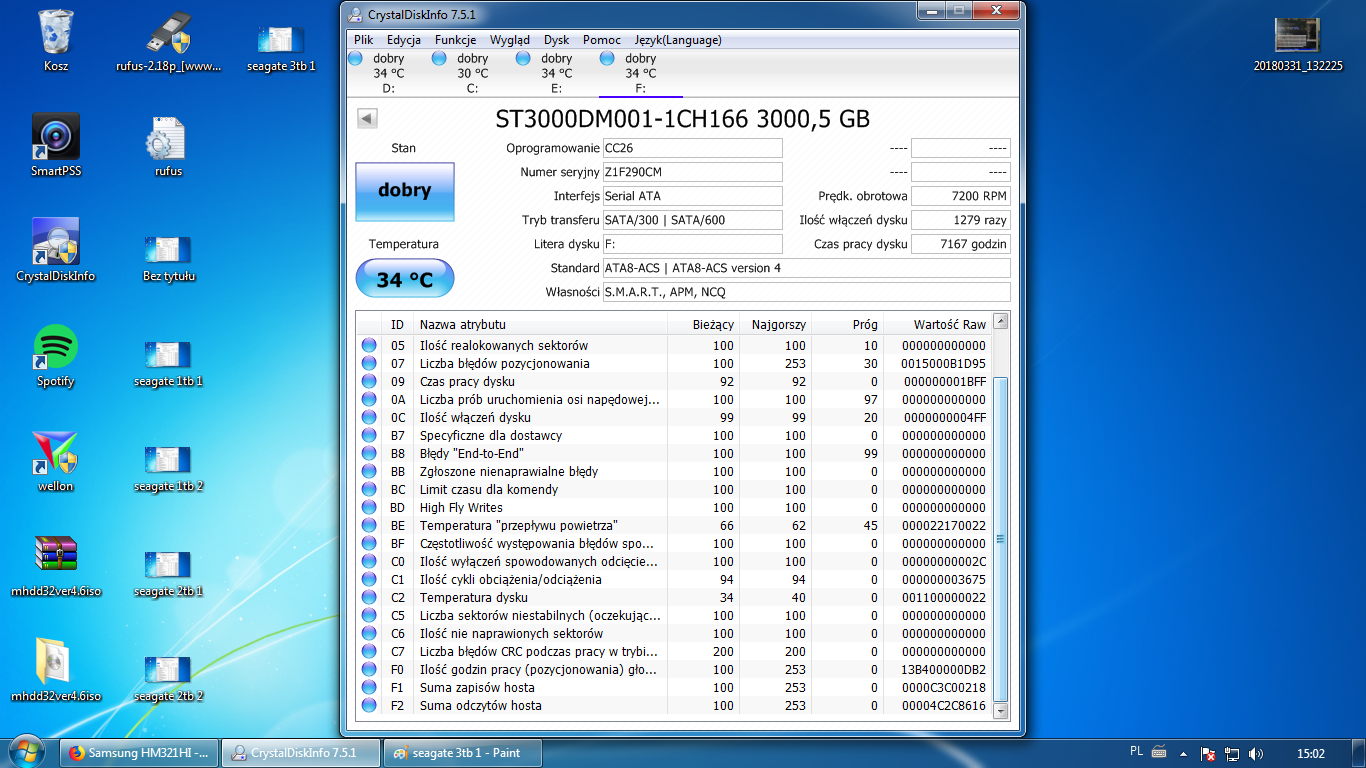Click the volume speaker tray icon
This screenshot has width=1366, height=768.
click(1257, 753)
